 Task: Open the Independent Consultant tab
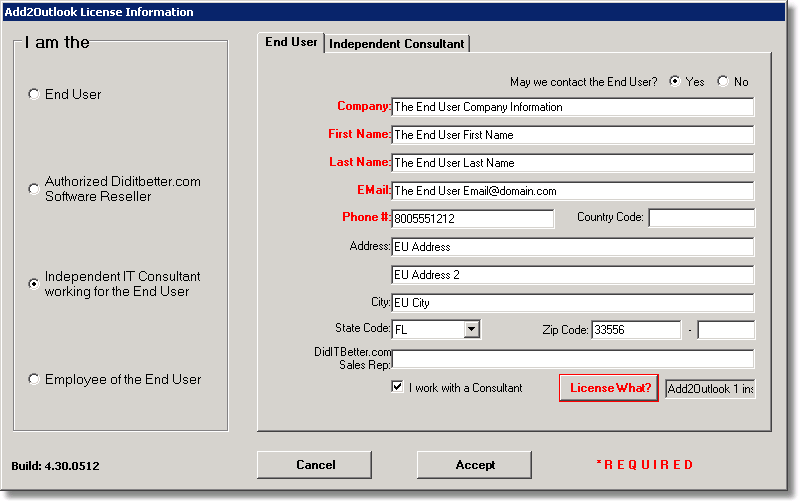tap(396, 44)
